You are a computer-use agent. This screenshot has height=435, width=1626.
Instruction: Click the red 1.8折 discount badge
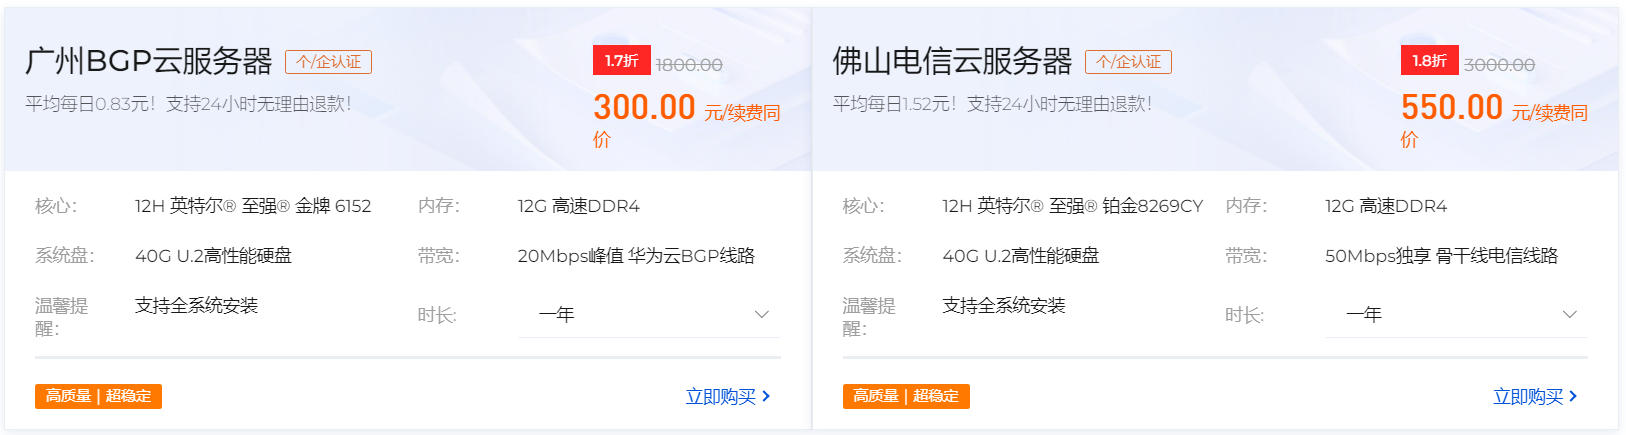pyautogui.click(x=1429, y=61)
